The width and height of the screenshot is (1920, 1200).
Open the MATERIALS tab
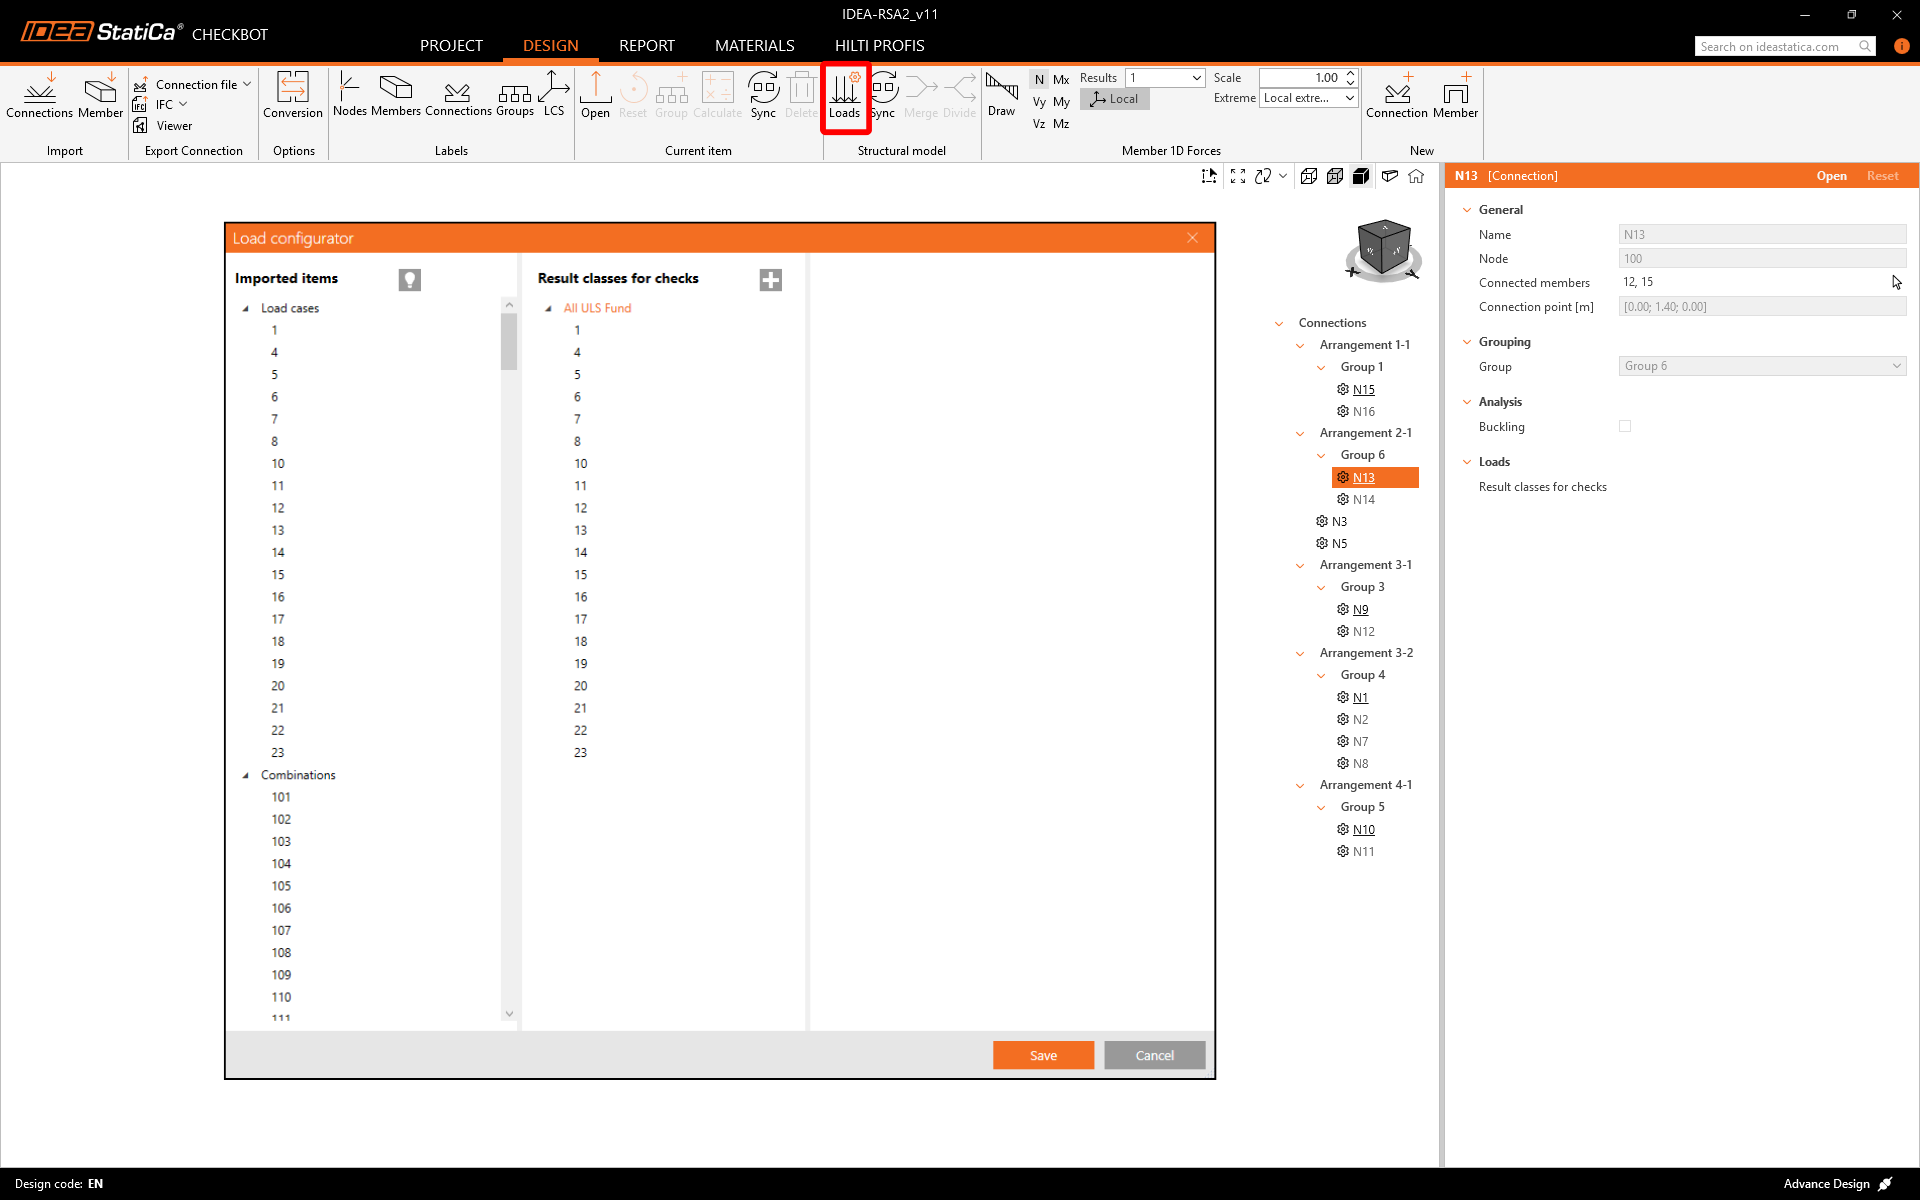tap(754, 46)
